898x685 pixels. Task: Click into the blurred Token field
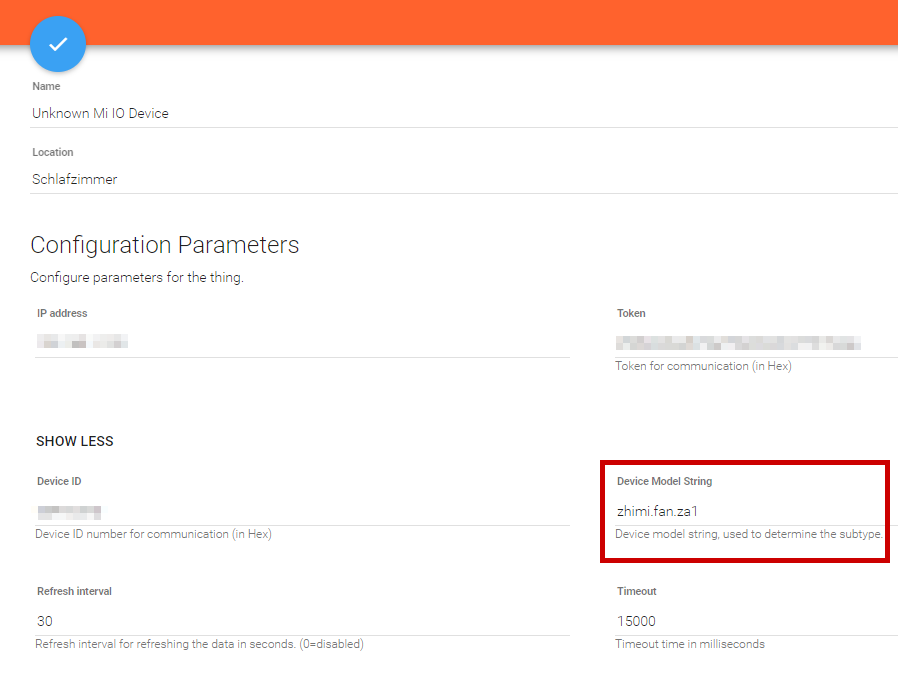(757, 342)
